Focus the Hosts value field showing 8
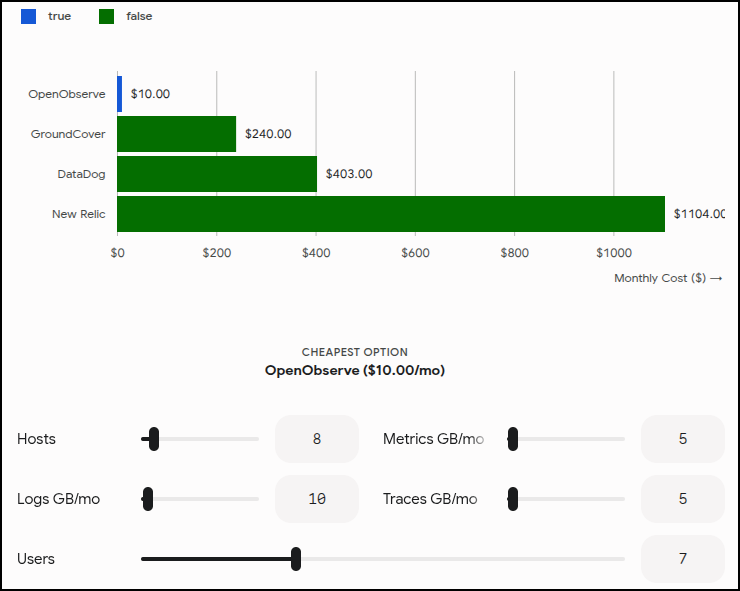Viewport: 740px width, 591px height. pyautogui.click(x=317, y=439)
